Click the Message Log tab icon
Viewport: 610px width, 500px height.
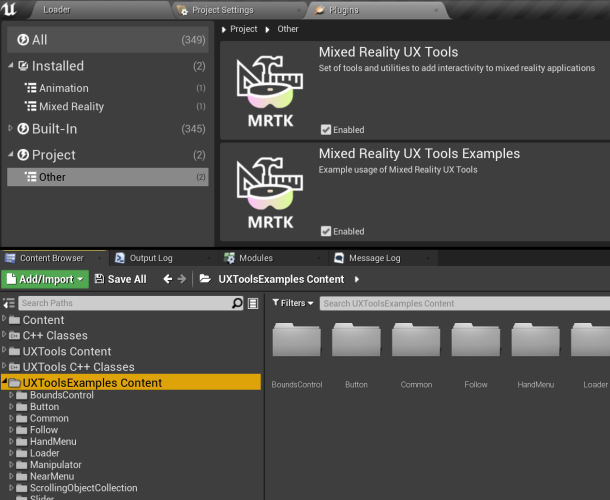339,258
